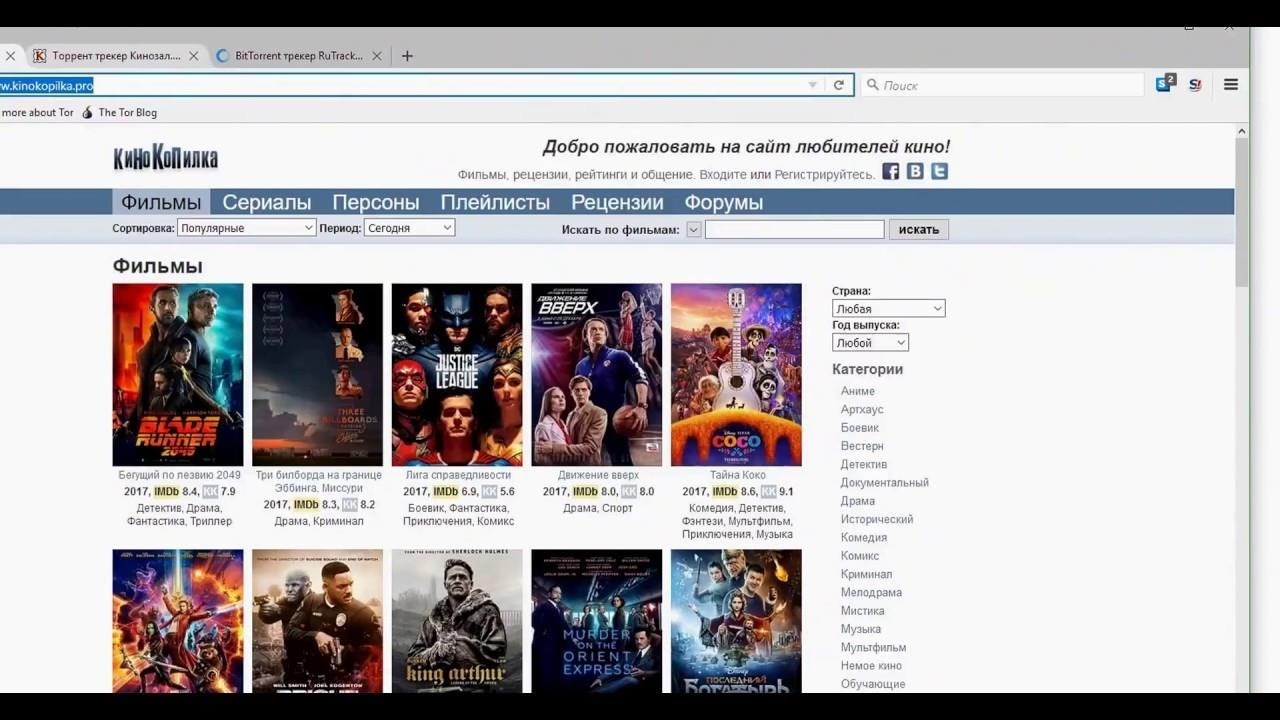The width and height of the screenshot is (1280, 720).
Task: Open King Arthur movie poster
Action: (x=457, y=621)
